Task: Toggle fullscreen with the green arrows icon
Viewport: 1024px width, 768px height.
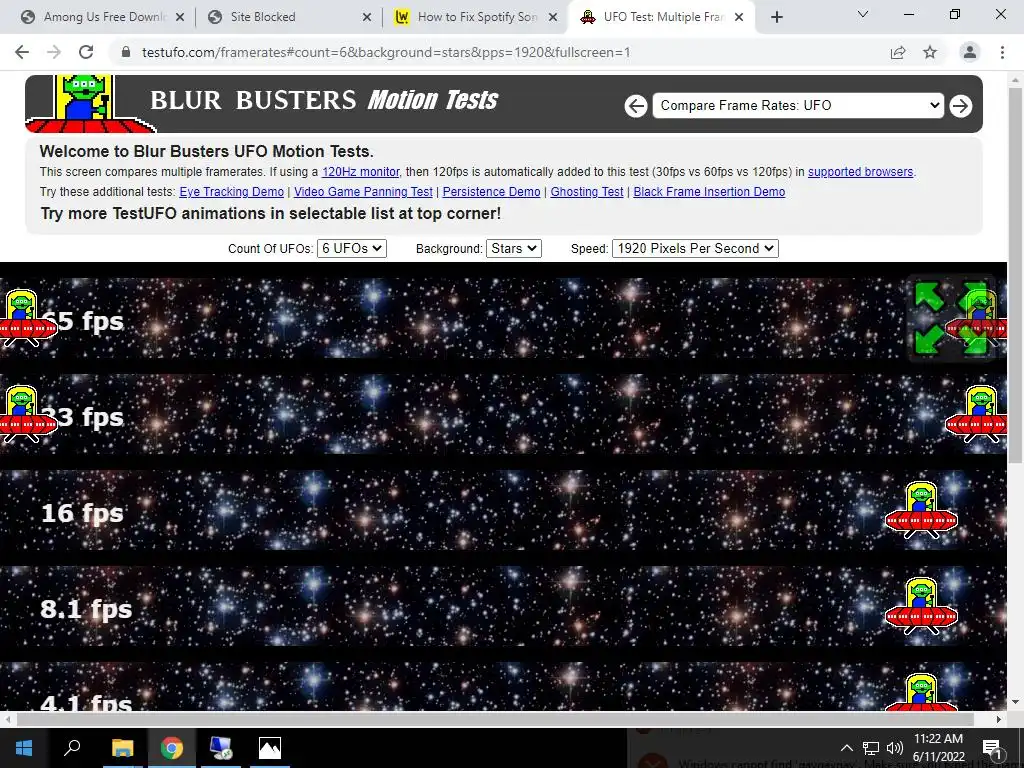Action: coord(951,317)
